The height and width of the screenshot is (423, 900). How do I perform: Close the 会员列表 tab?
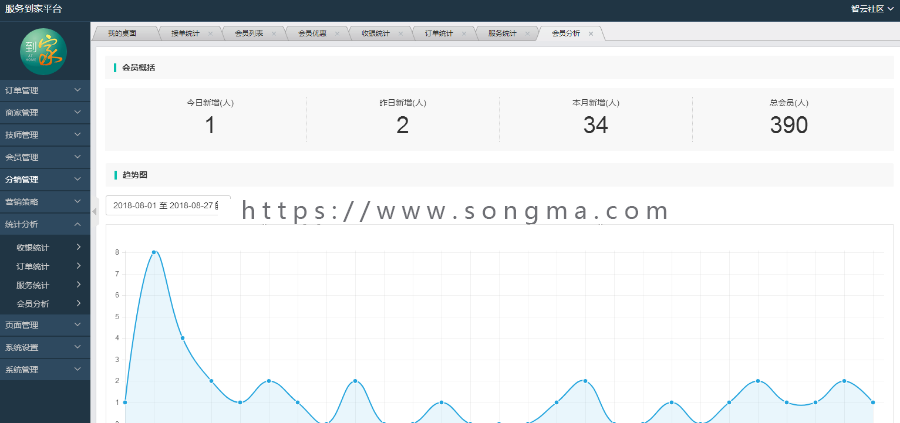(x=274, y=34)
